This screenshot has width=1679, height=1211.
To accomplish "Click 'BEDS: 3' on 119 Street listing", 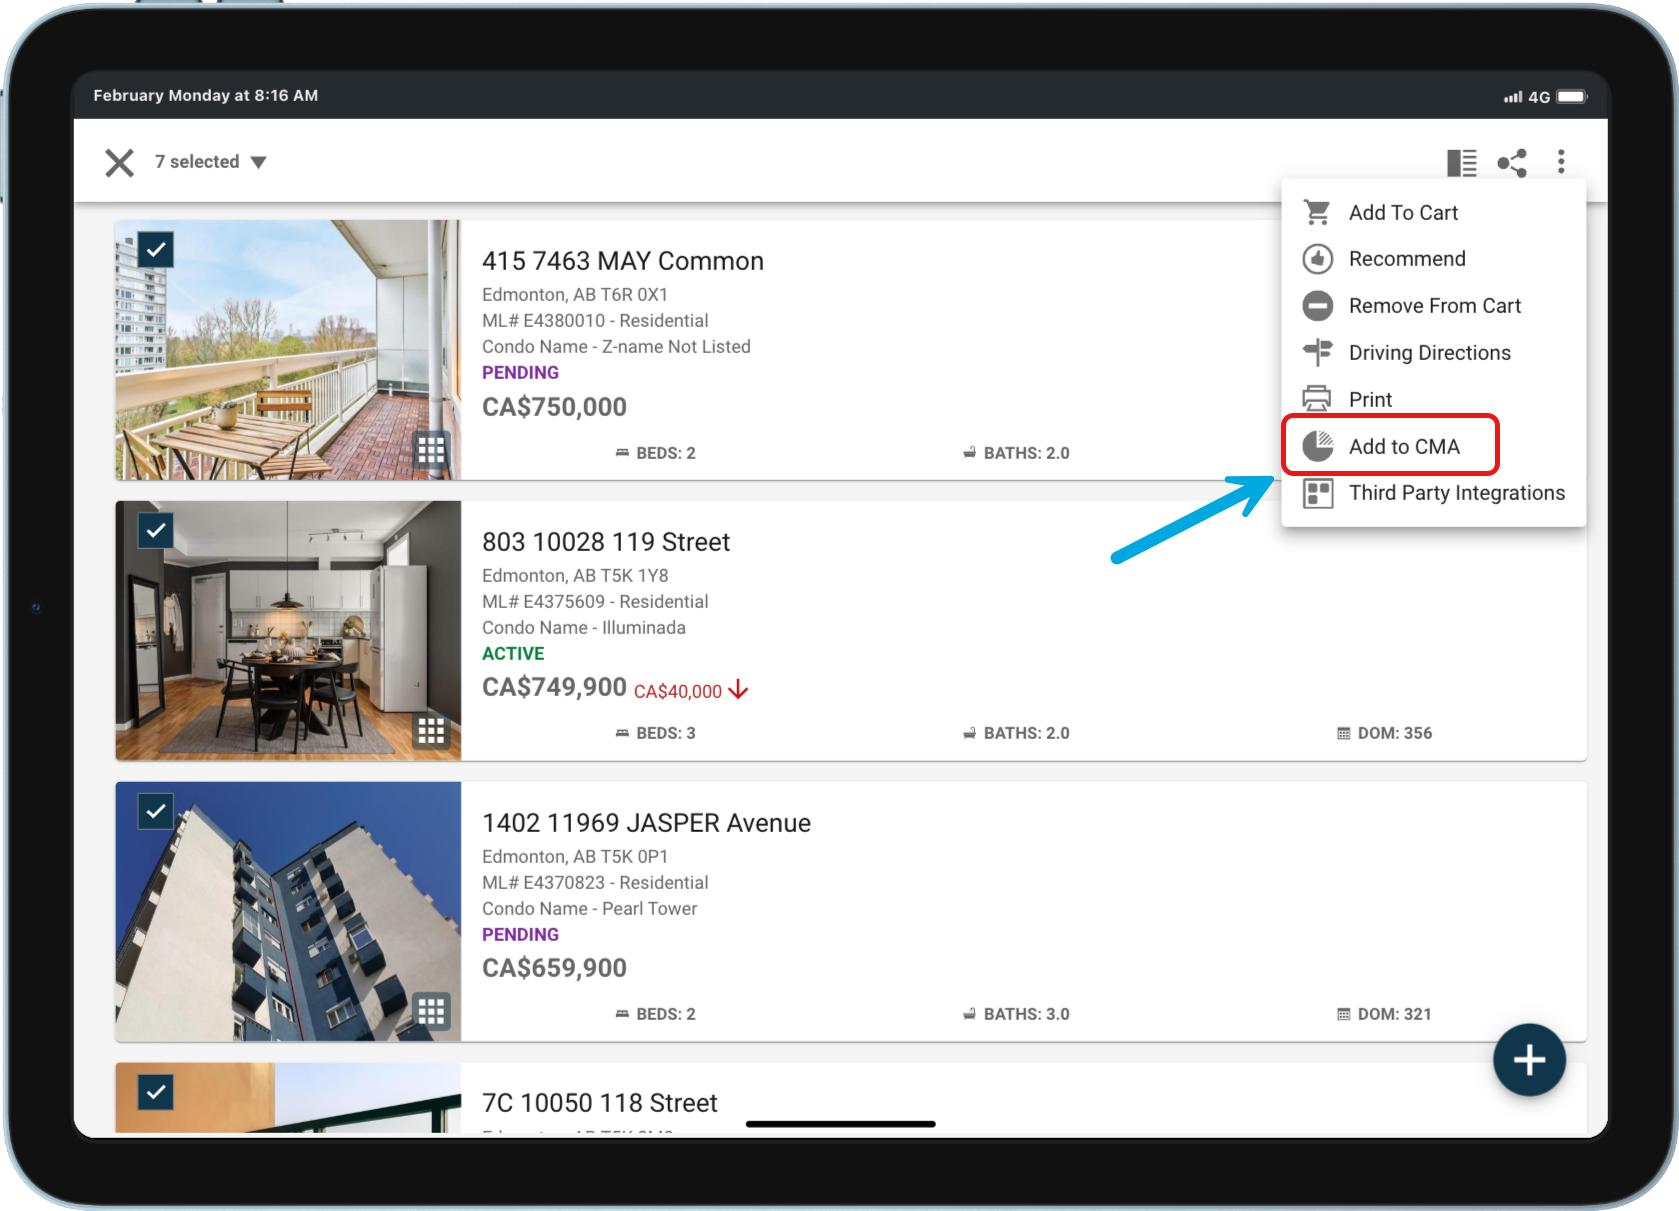I will coord(656,733).
